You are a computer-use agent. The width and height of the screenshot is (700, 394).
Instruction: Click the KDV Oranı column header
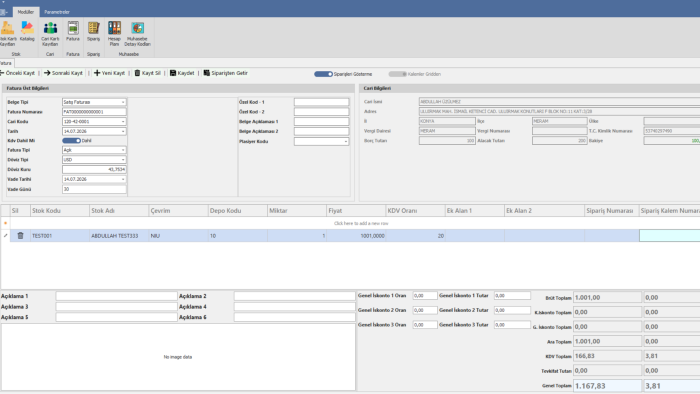[415, 211]
